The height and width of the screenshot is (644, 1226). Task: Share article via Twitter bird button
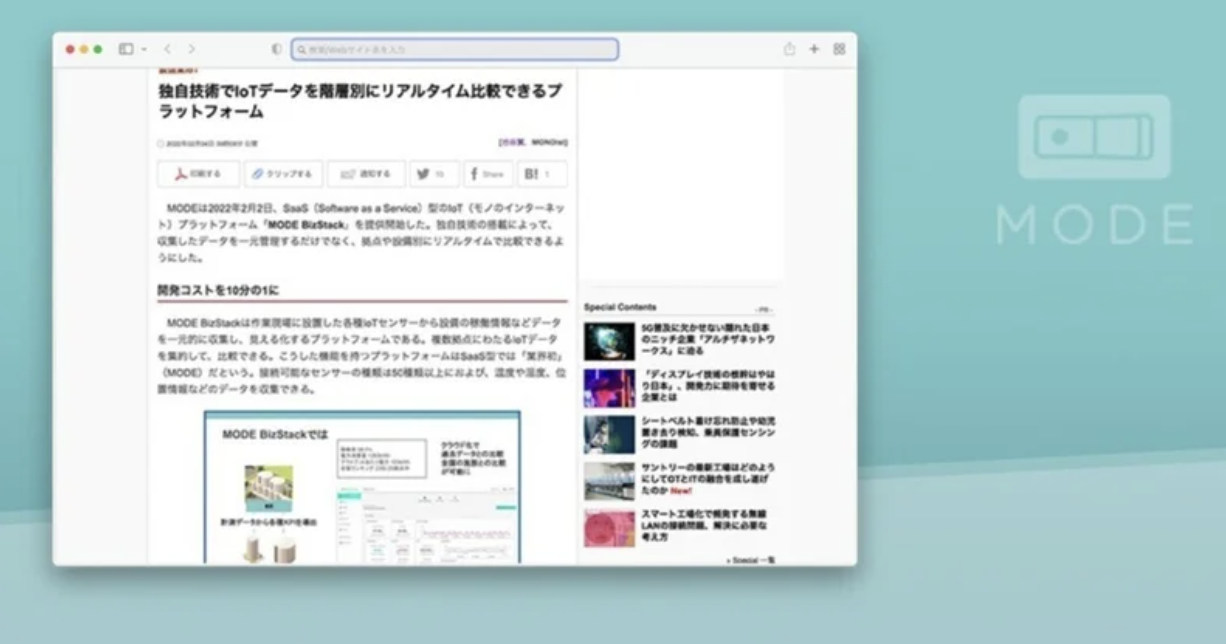coord(434,174)
